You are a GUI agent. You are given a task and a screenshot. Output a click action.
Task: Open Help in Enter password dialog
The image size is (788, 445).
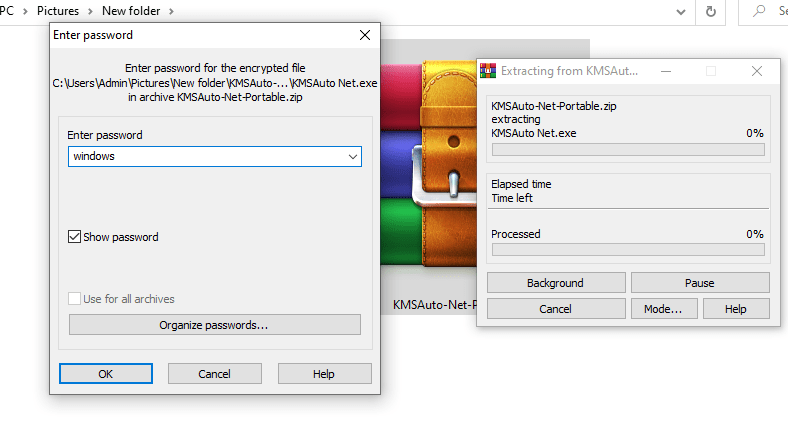pos(324,374)
